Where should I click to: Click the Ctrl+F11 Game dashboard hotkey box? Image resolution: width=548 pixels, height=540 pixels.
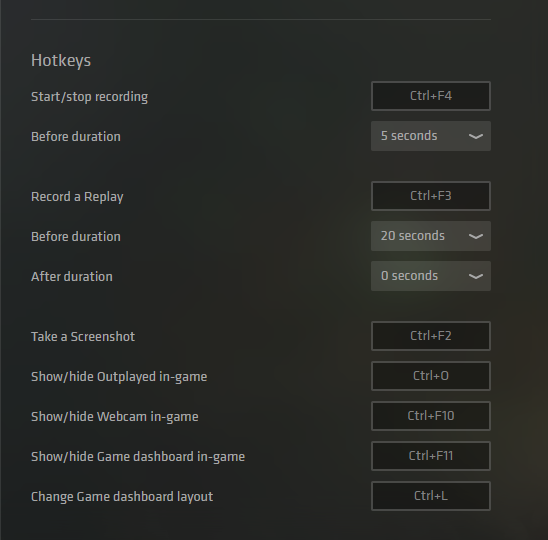coord(431,456)
